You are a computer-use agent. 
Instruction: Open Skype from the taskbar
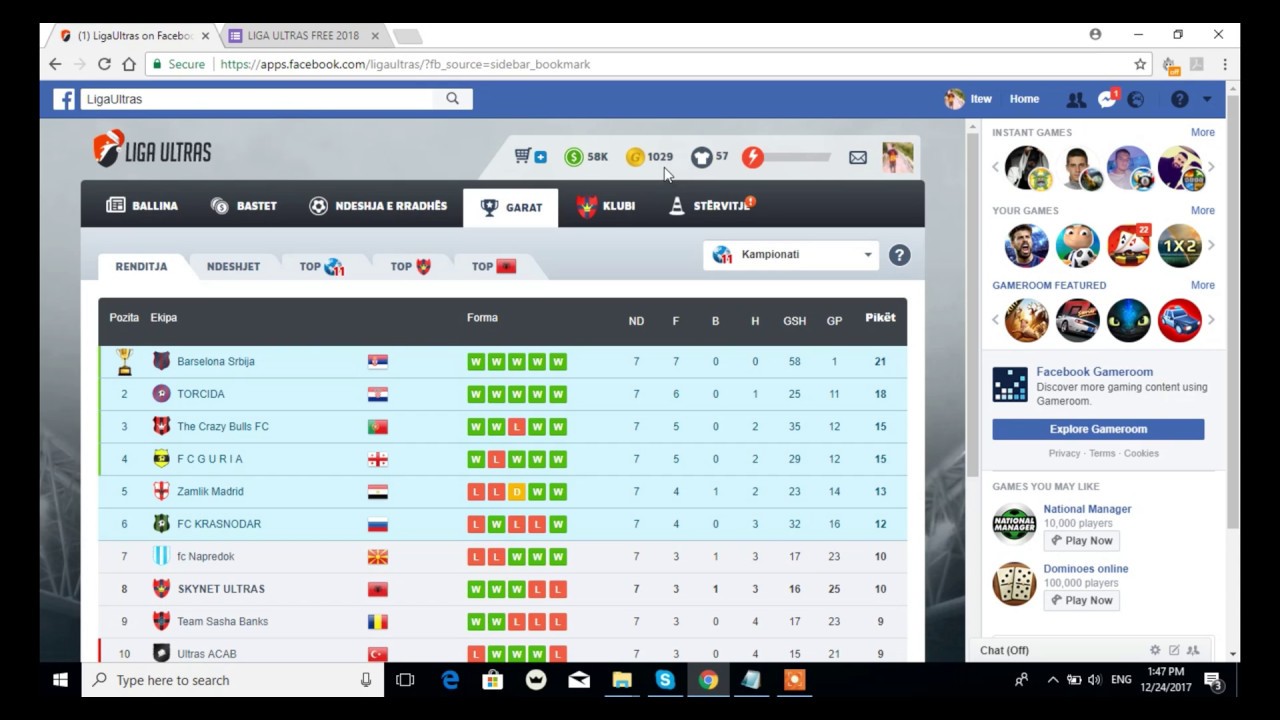[665, 680]
